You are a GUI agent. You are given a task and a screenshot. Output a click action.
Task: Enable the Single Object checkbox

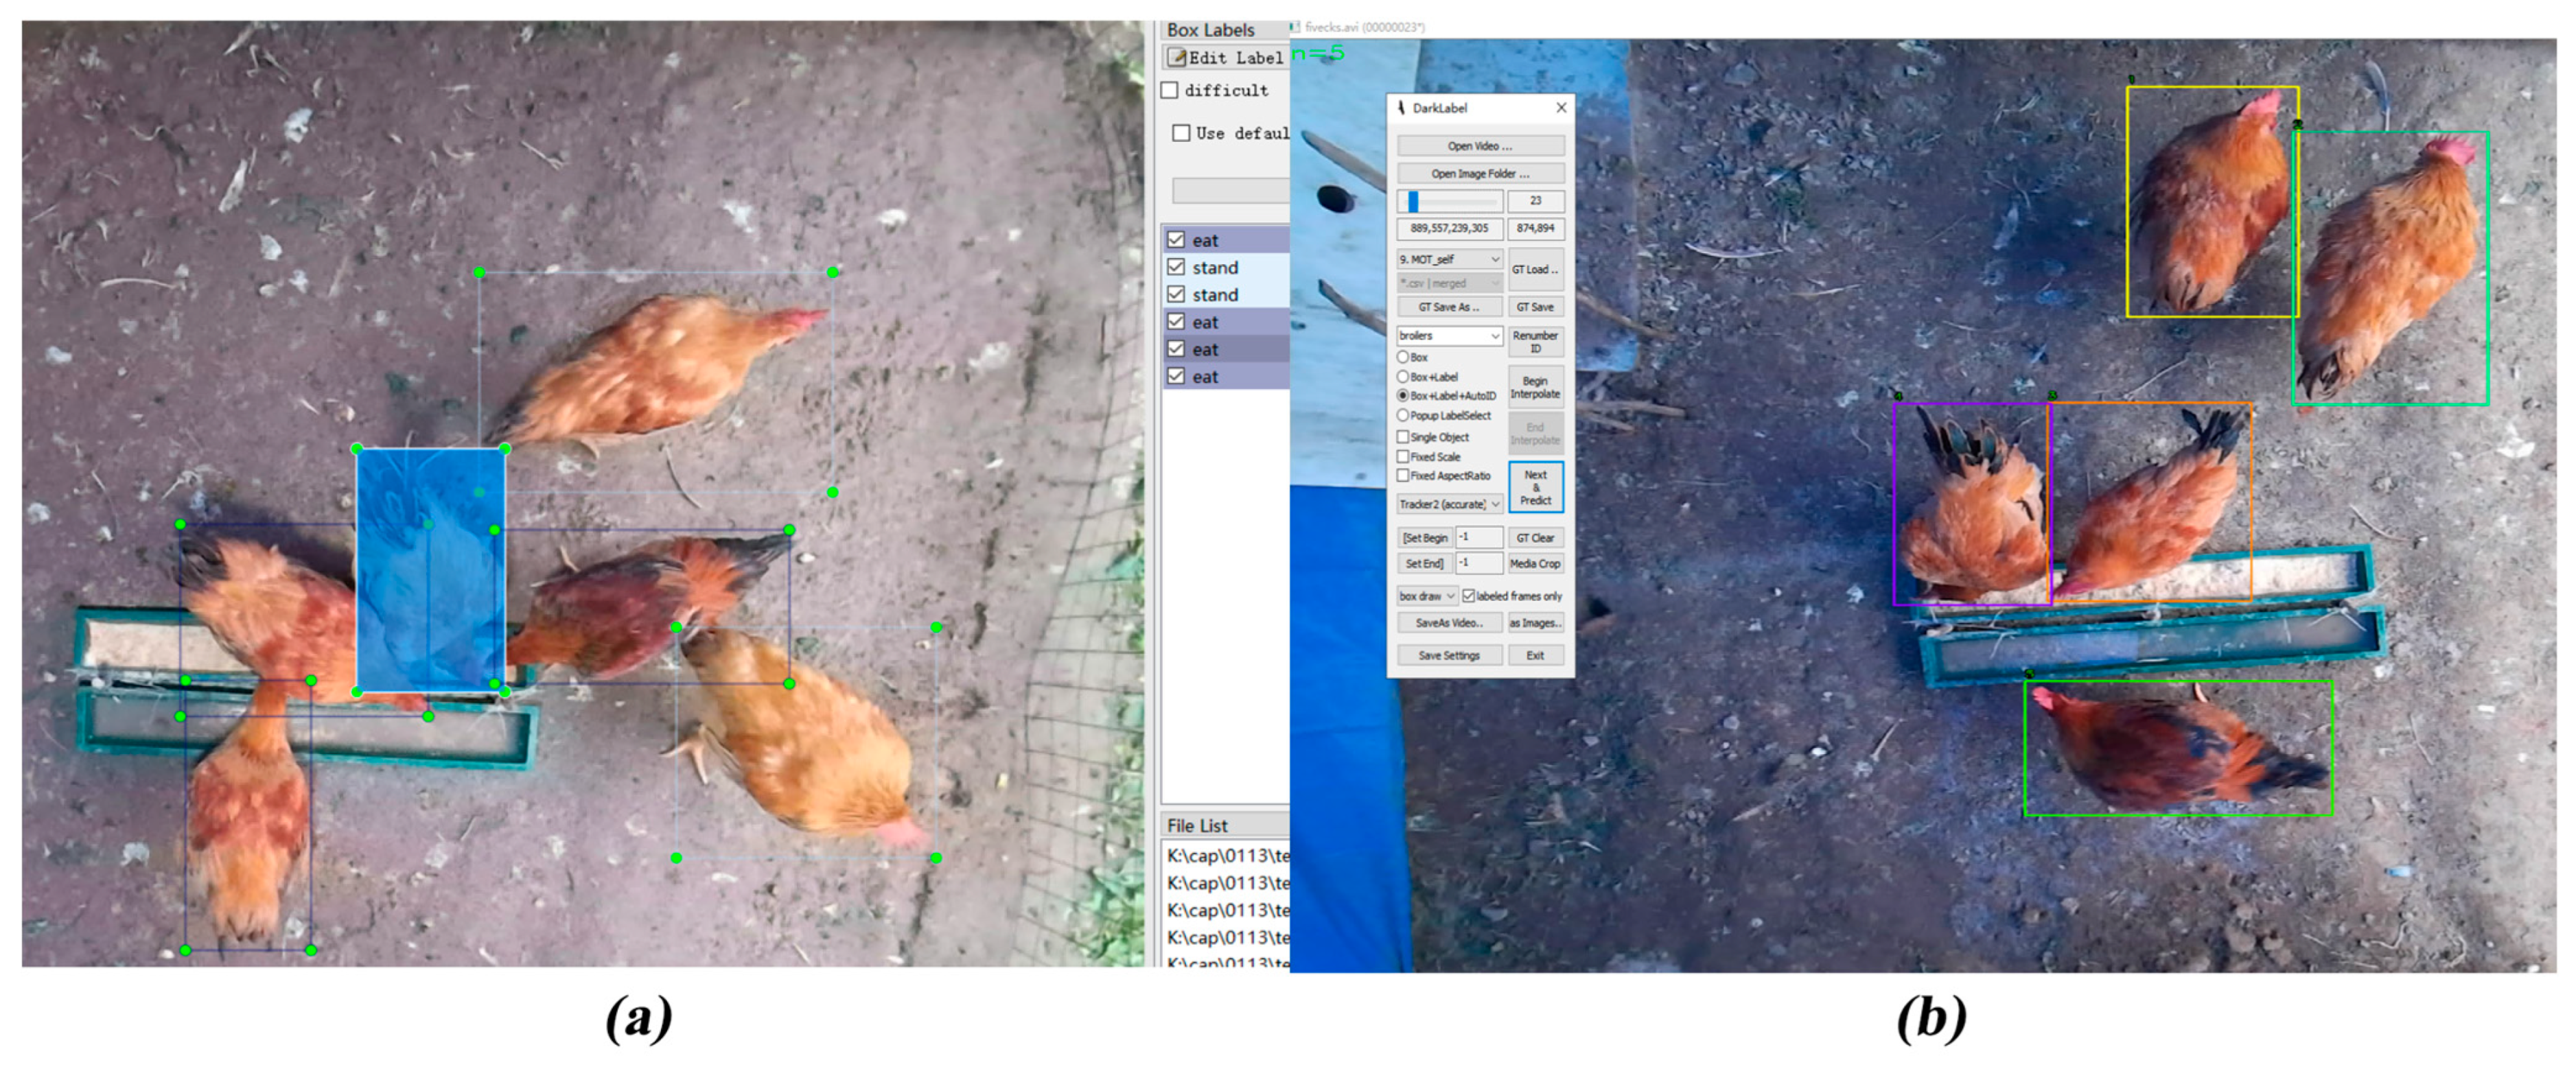[x=1403, y=437]
